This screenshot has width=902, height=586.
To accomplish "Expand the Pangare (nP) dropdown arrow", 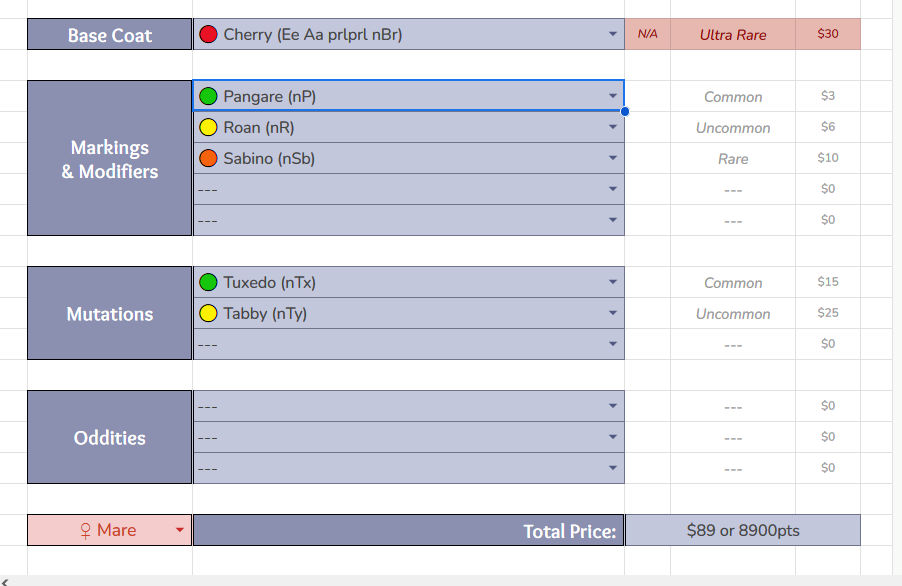I will pyautogui.click(x=613, y=97).
